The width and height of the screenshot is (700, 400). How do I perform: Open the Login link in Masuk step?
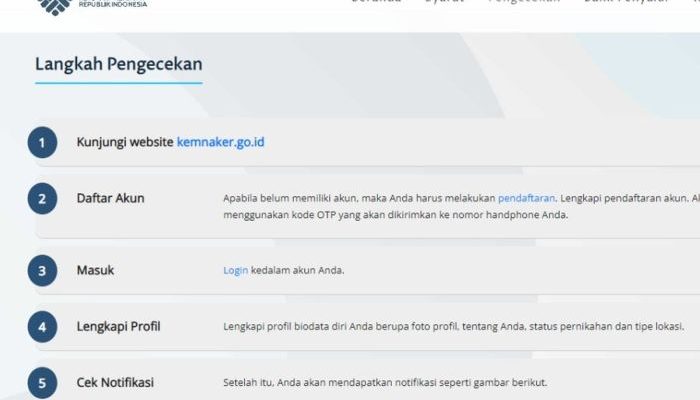pyautogui.click(x=235, y=271)
